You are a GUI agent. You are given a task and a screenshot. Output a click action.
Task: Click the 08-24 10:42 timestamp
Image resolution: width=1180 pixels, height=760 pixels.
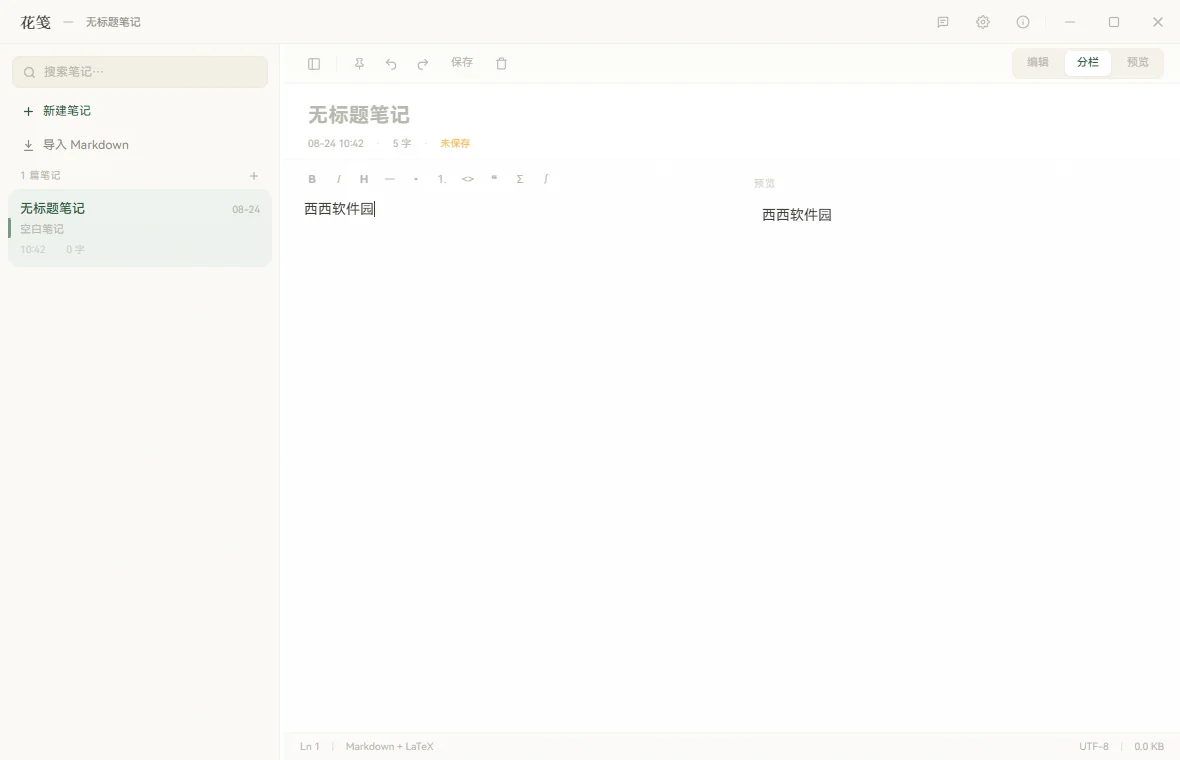pyautogui.click(x=336, y=144)
